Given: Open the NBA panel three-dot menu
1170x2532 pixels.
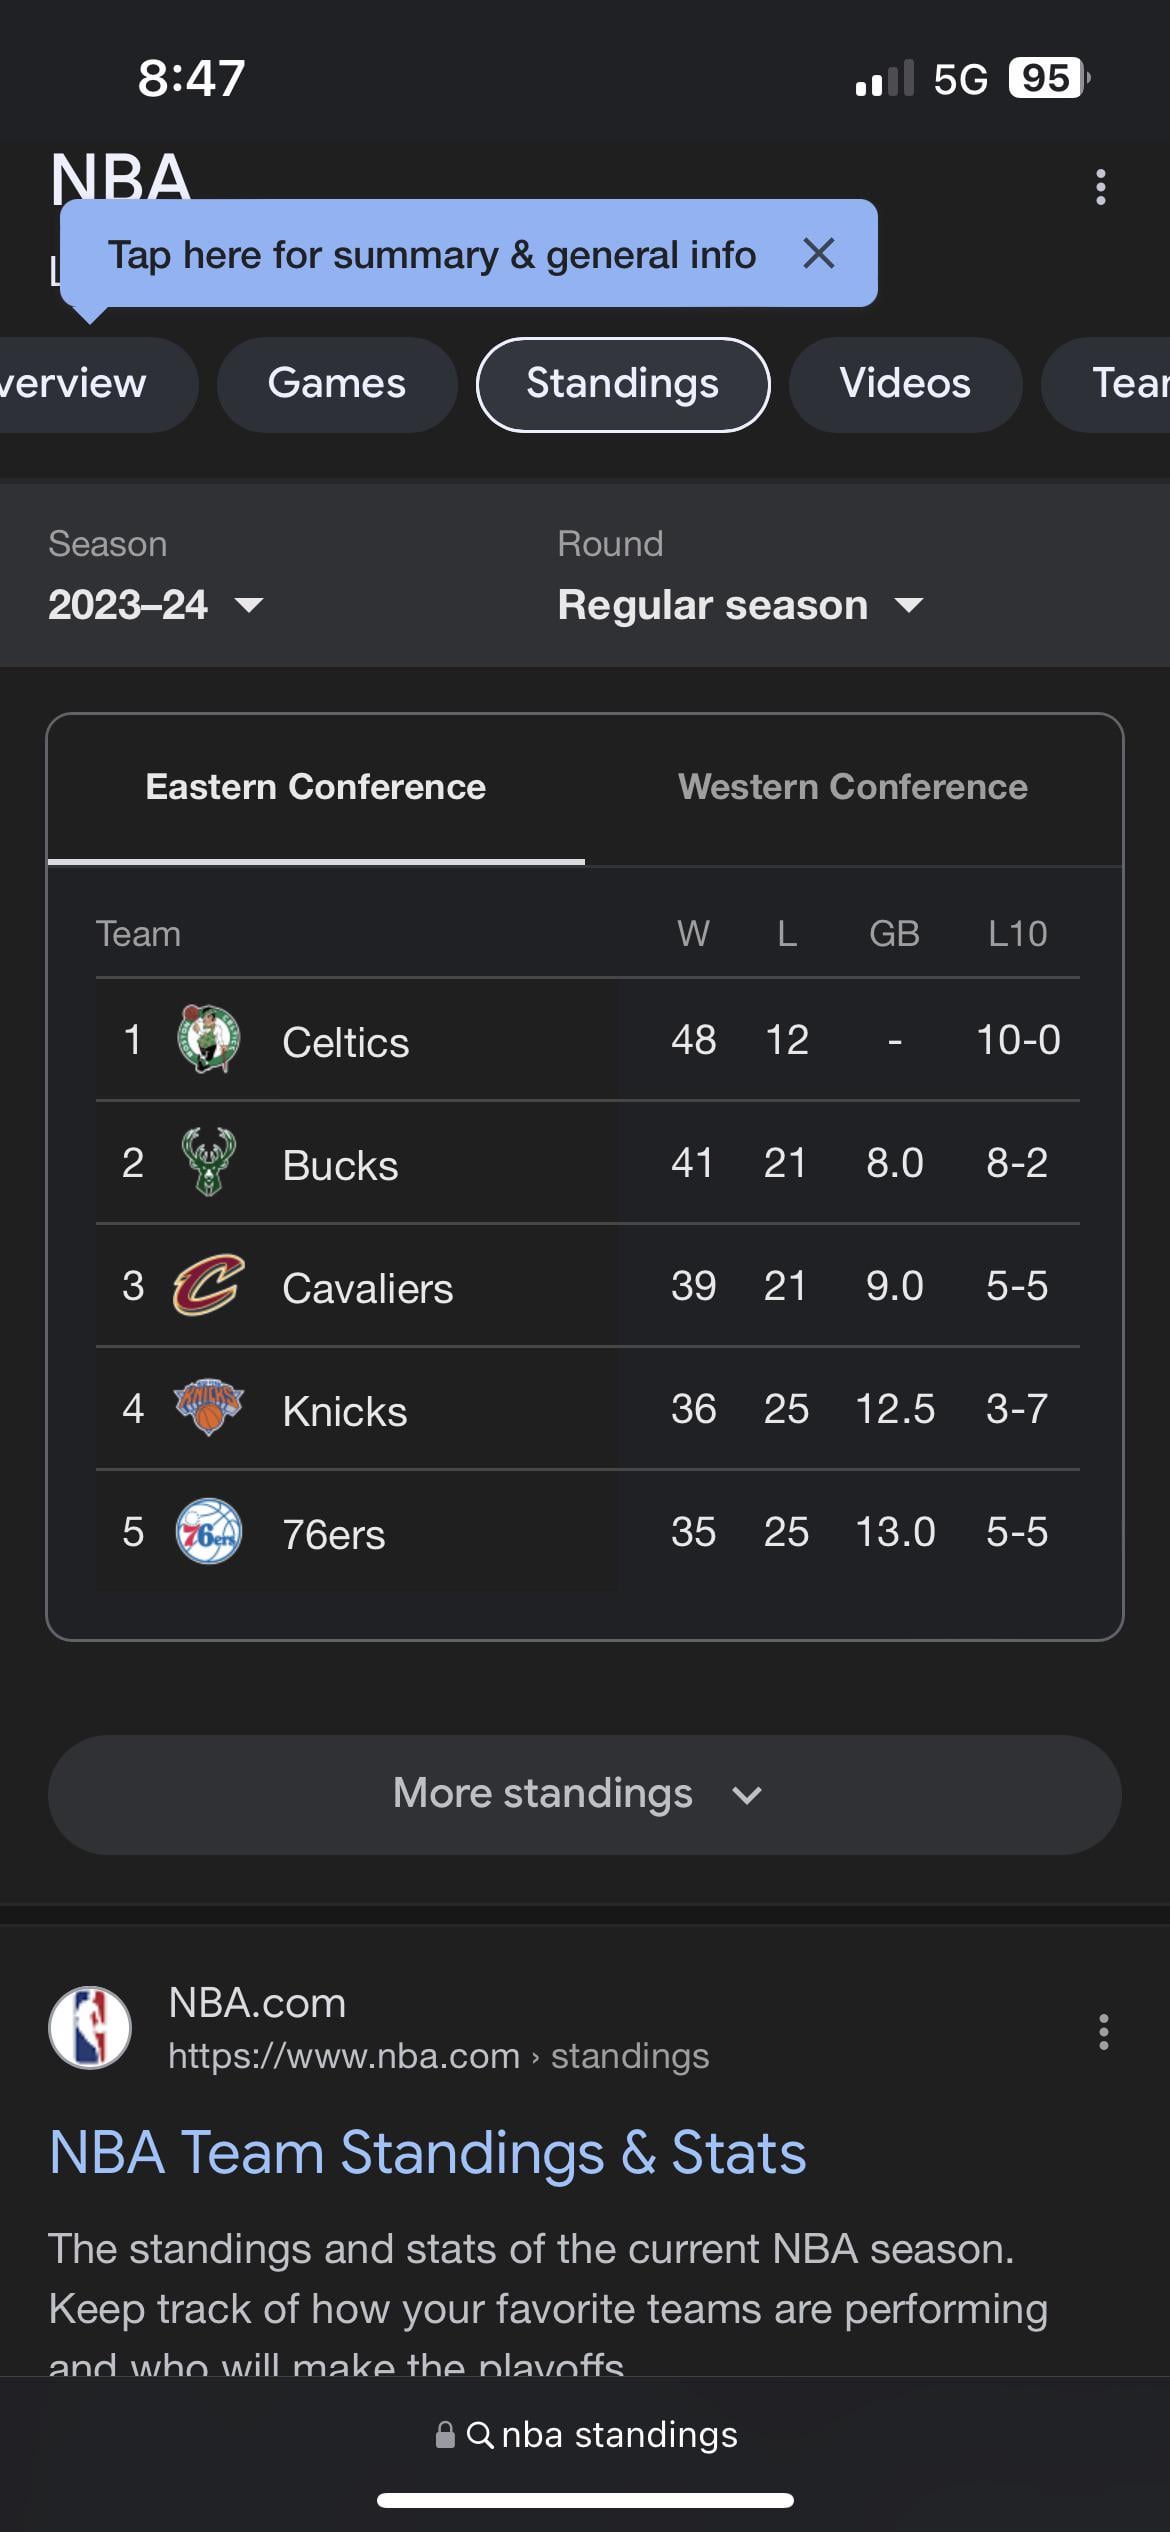Looking at the screenshot, I should pos(1101,187).
